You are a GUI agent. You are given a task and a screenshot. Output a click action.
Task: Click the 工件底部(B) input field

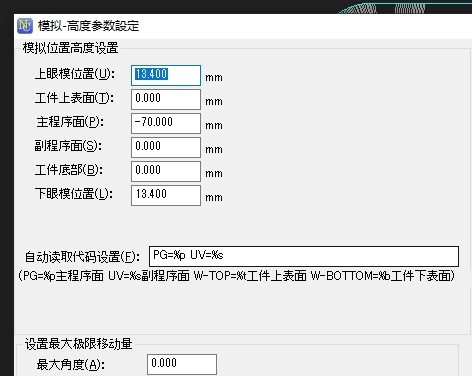pos(166,171)
